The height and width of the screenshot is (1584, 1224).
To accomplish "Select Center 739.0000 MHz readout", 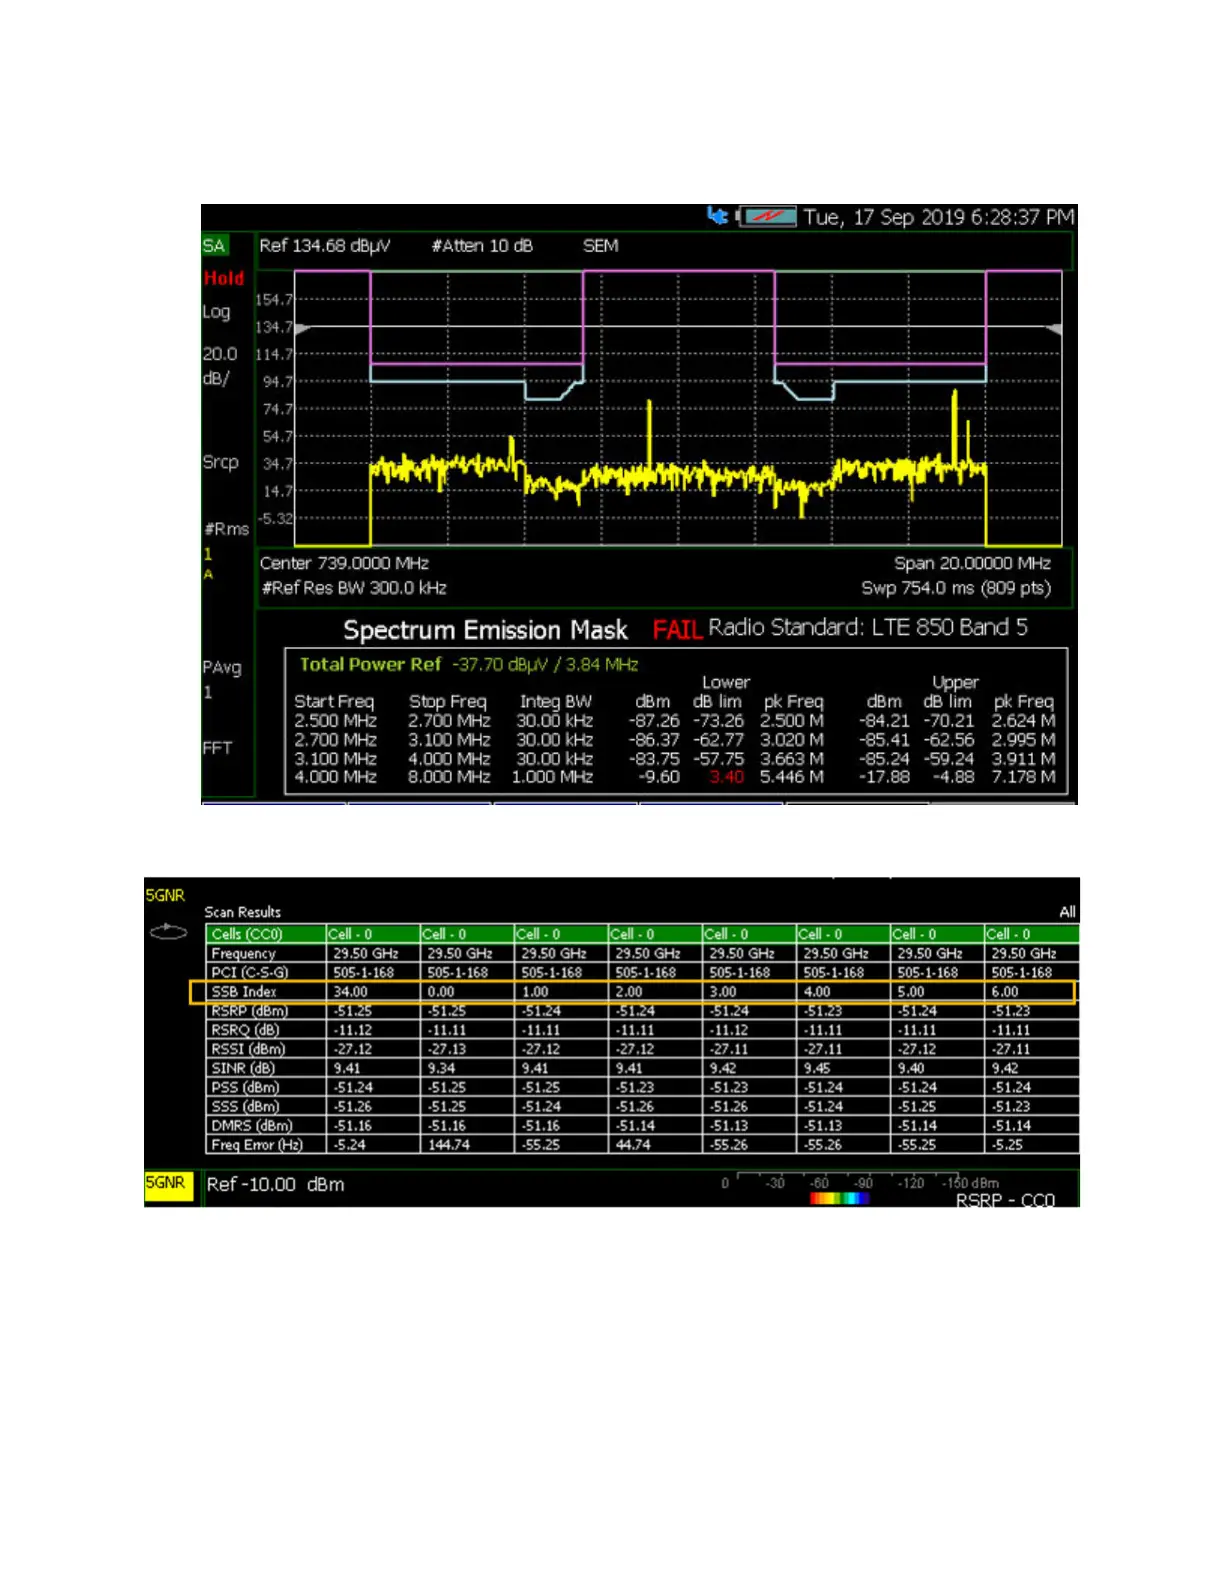I will [x=344, y=563].
